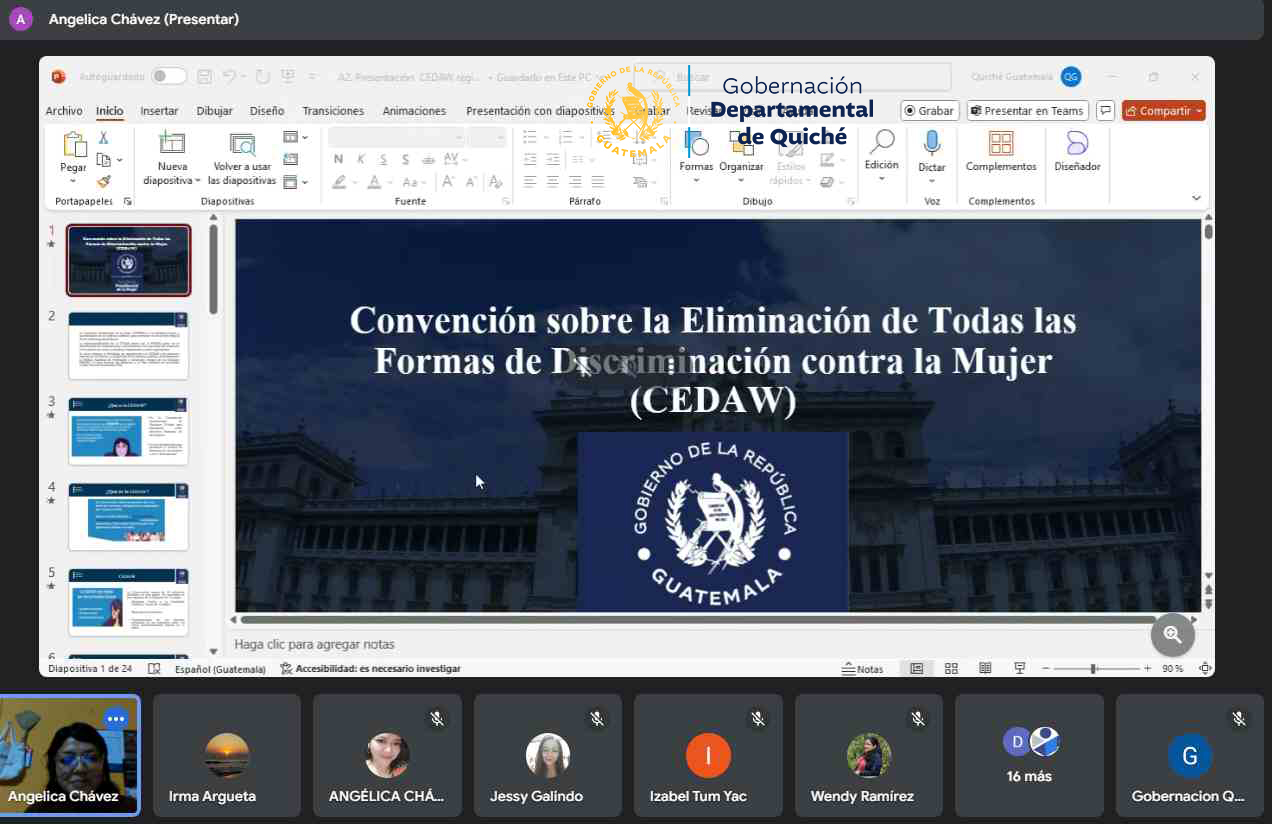Click Volver a usar las diapositivas

pos(242,159)
